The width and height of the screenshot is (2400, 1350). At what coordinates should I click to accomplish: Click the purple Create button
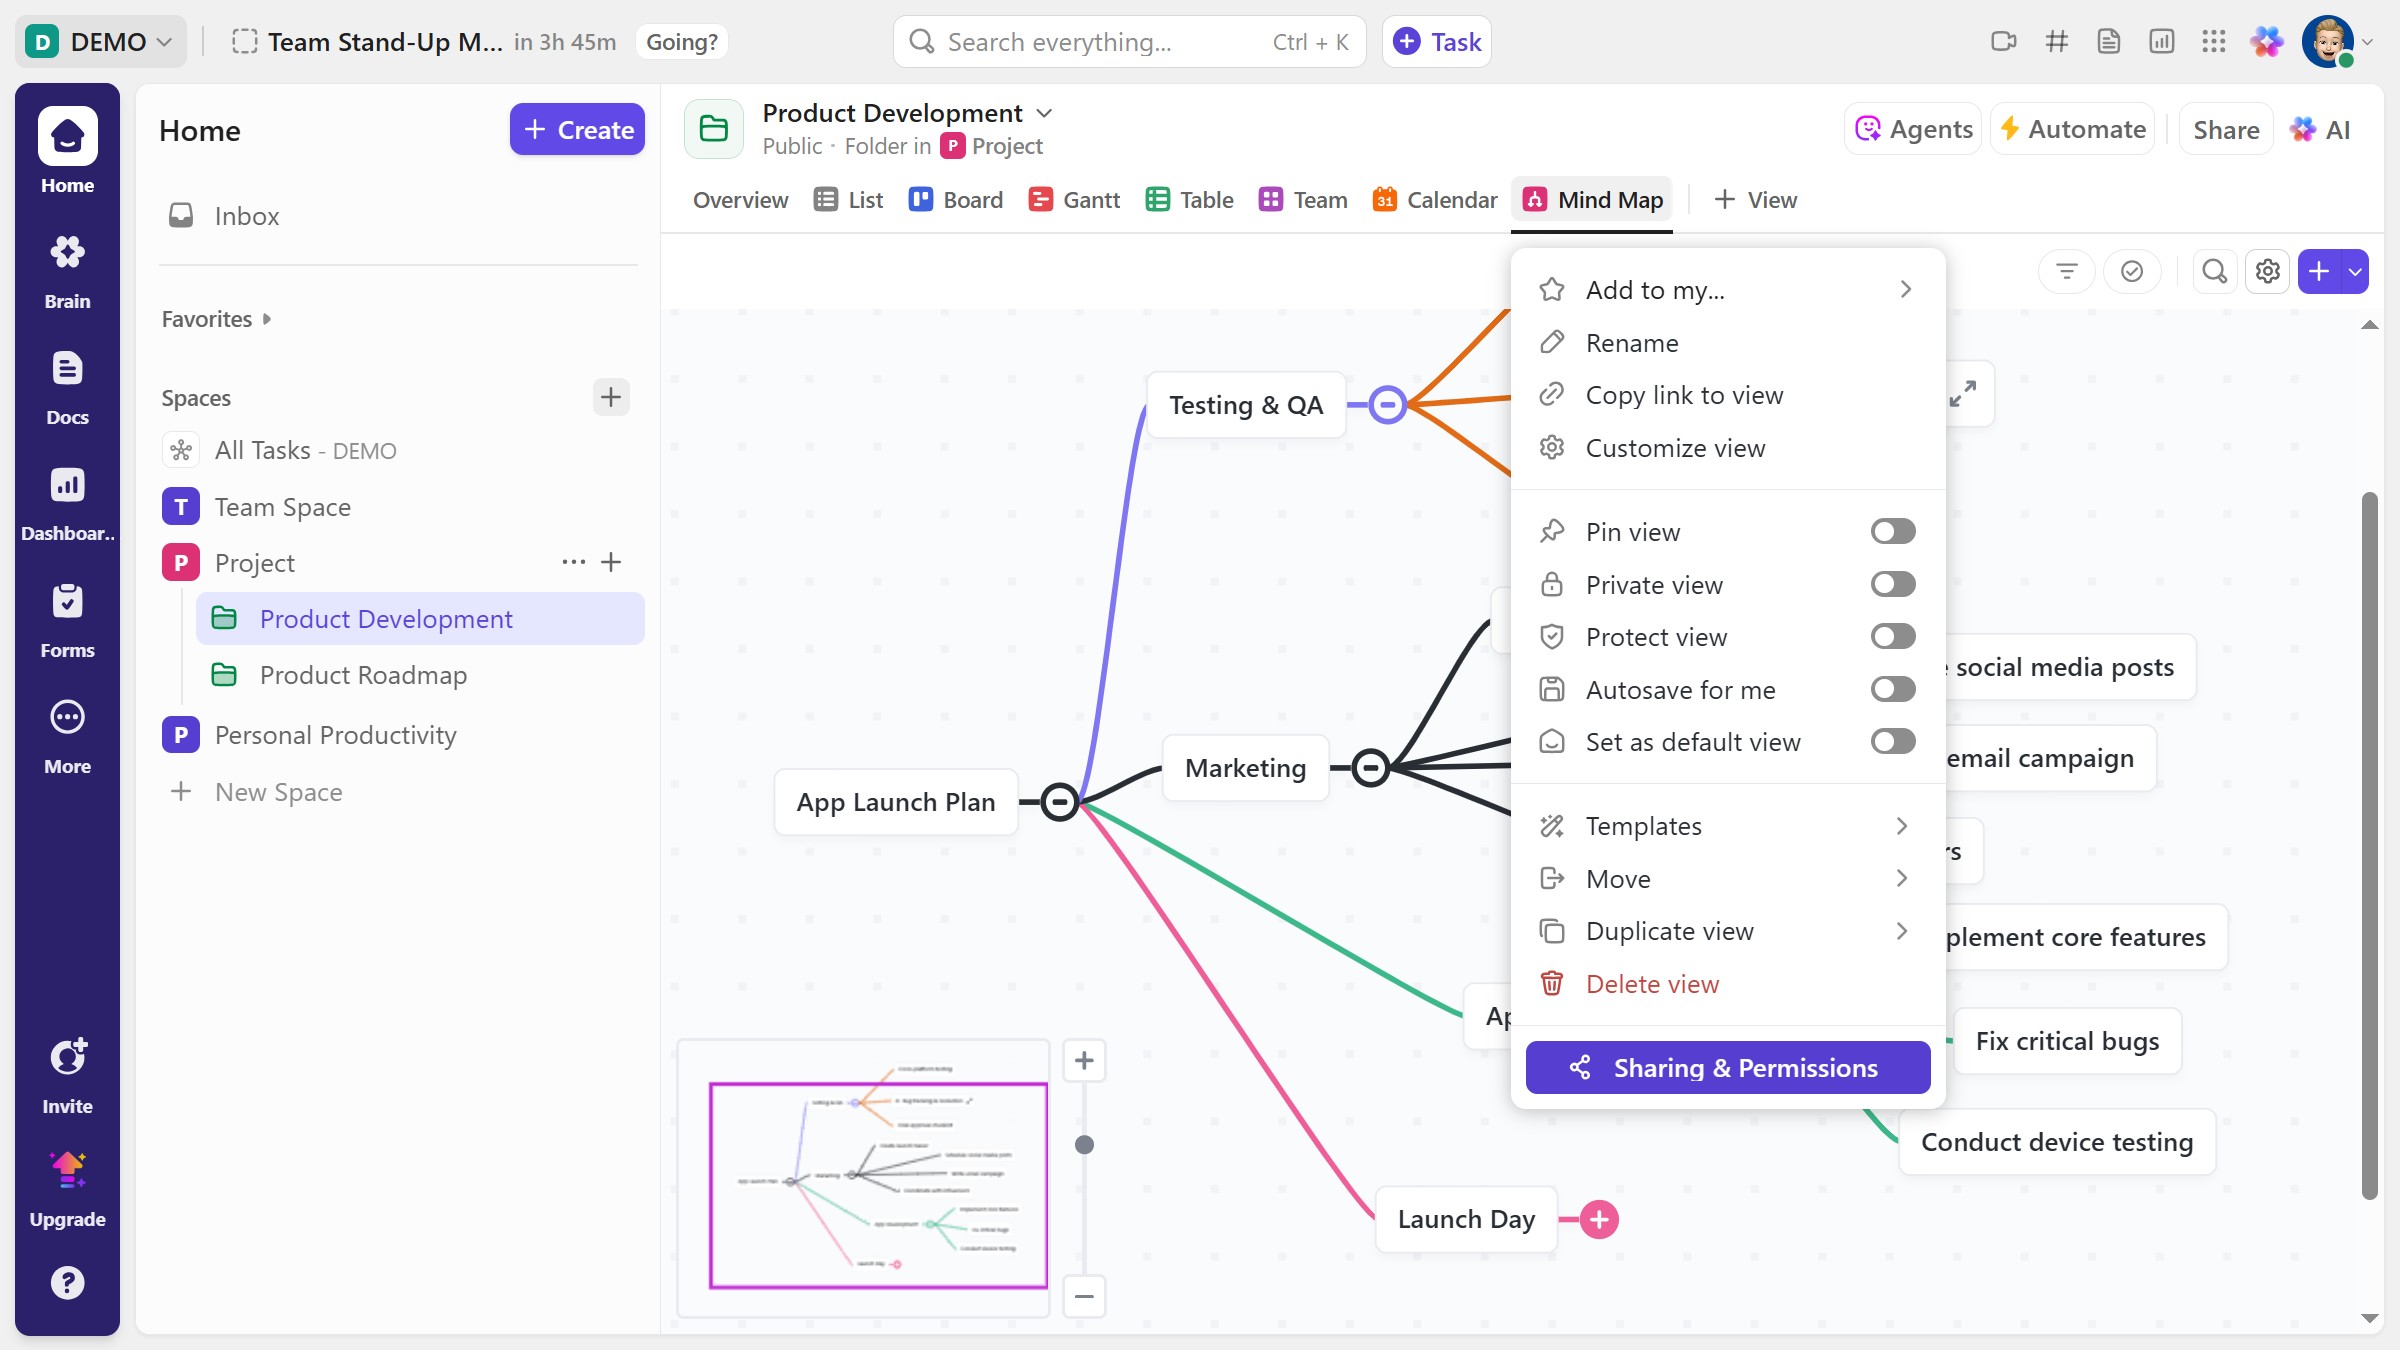tap(577, 130)
